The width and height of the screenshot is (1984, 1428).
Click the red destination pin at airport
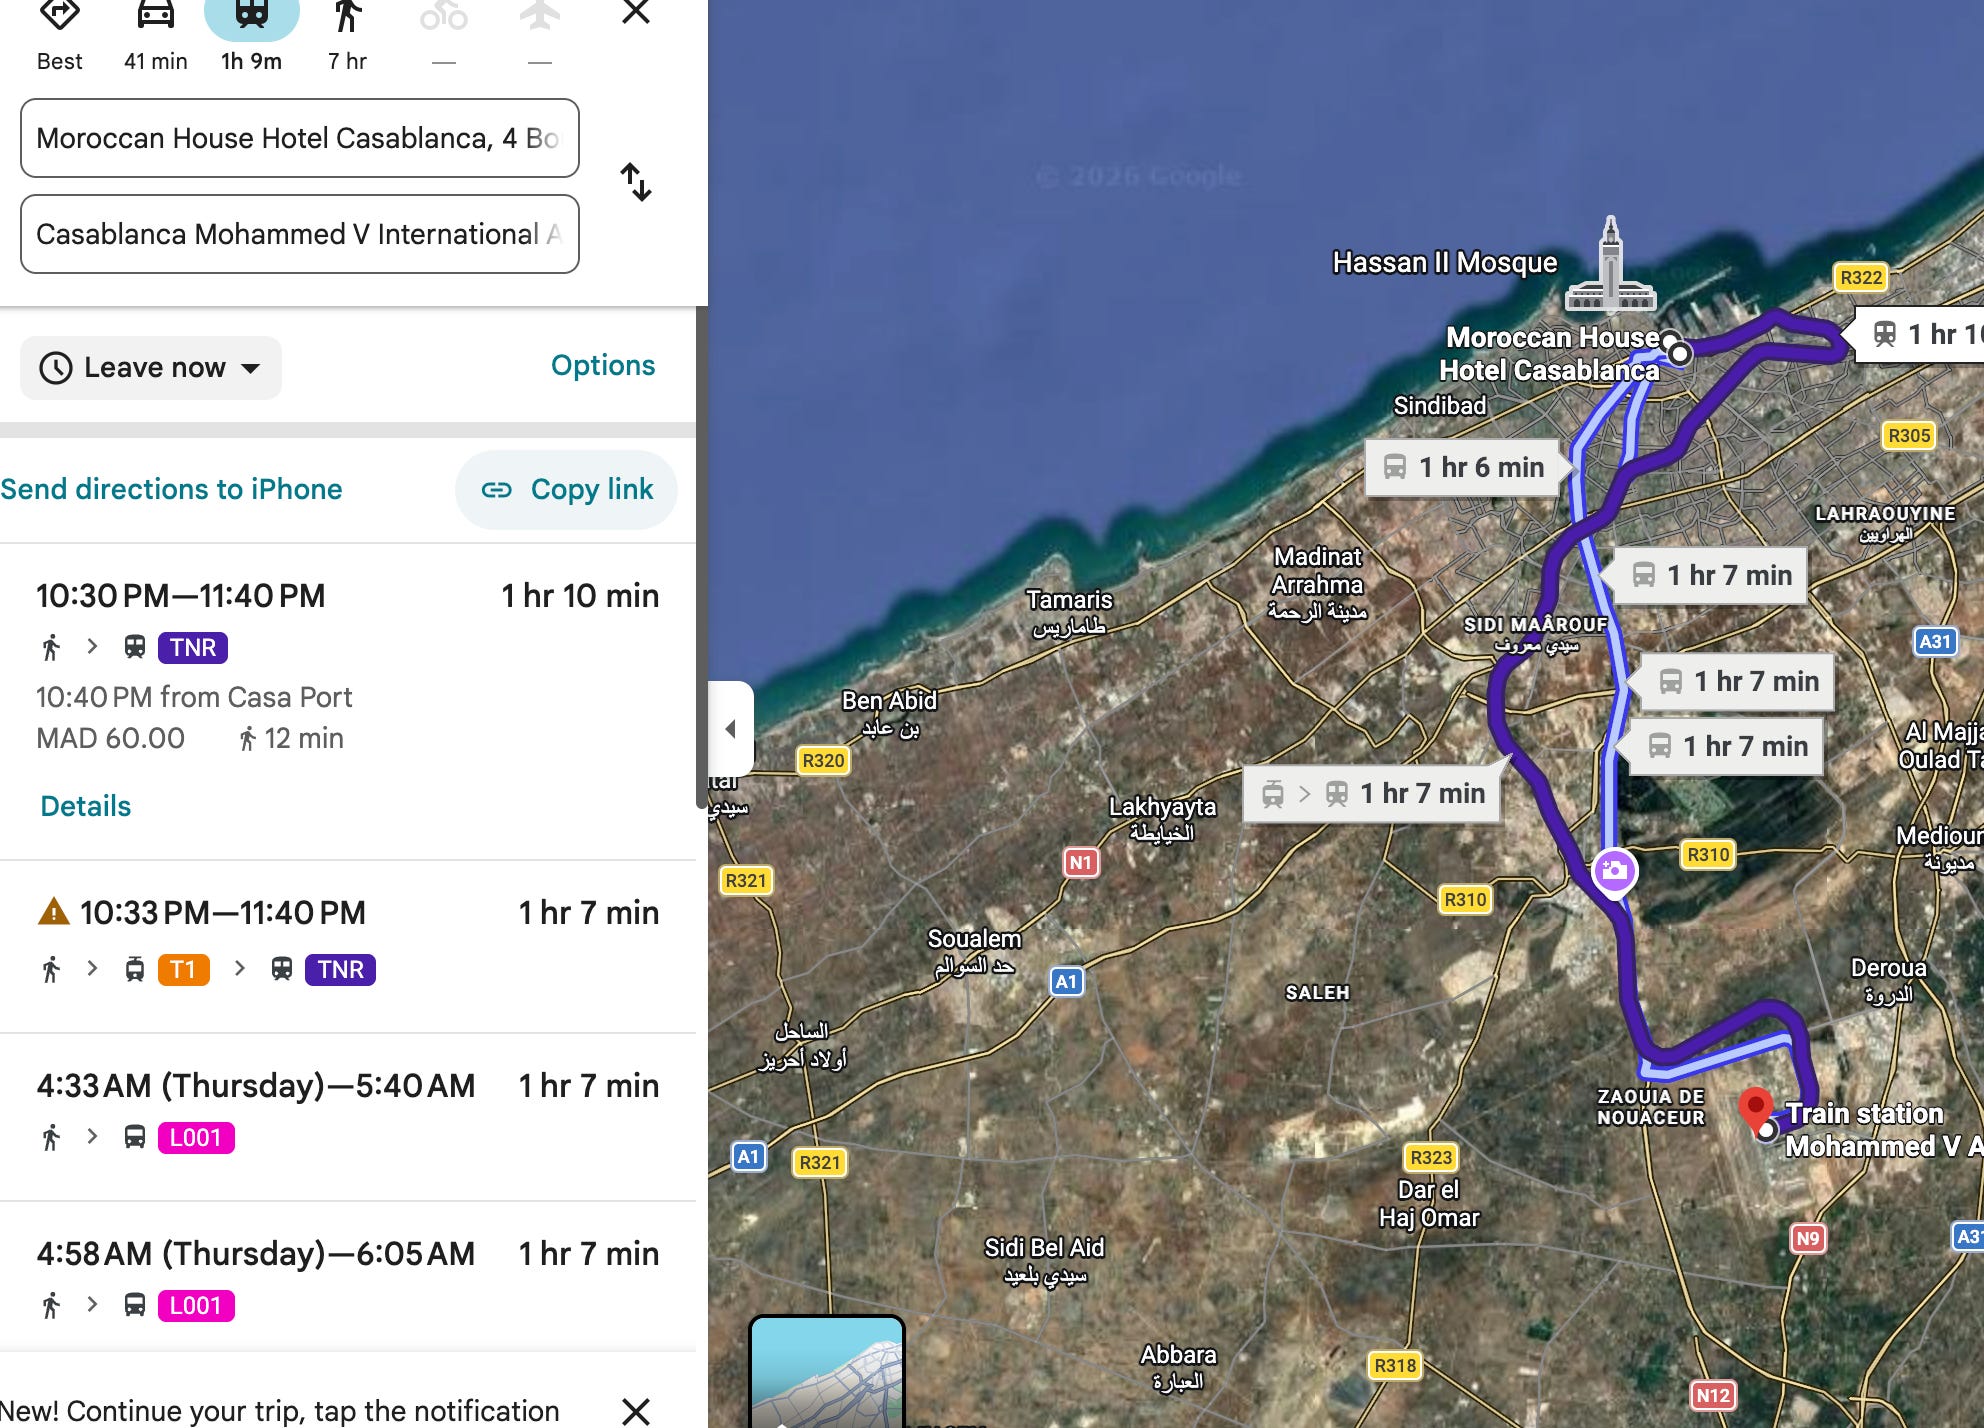[1754, 1110]
